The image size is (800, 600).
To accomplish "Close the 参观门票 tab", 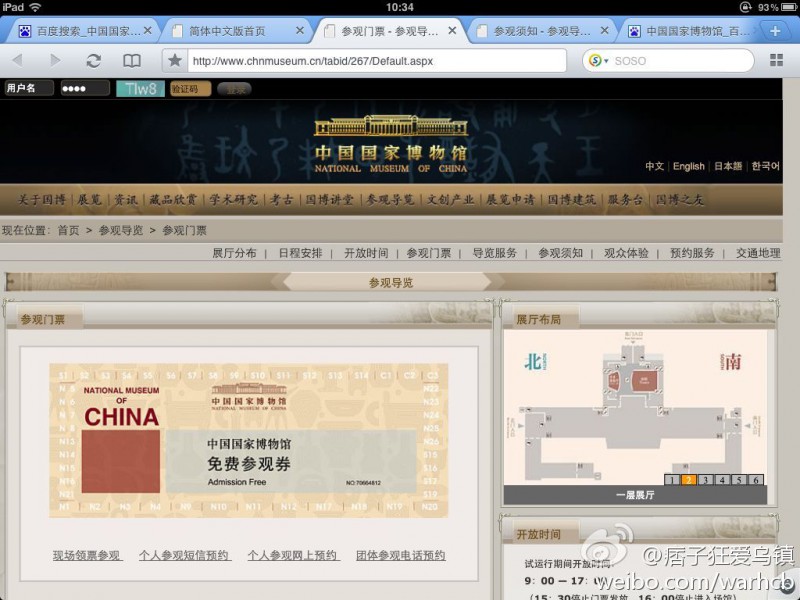I will (452, 31).
